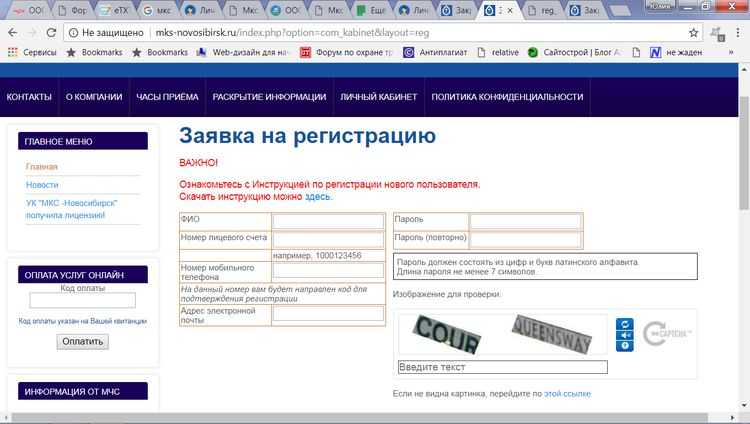Open site info for 'Не защищено'
The width and height of the screenshot is (750, 424).
click(106, 33)
